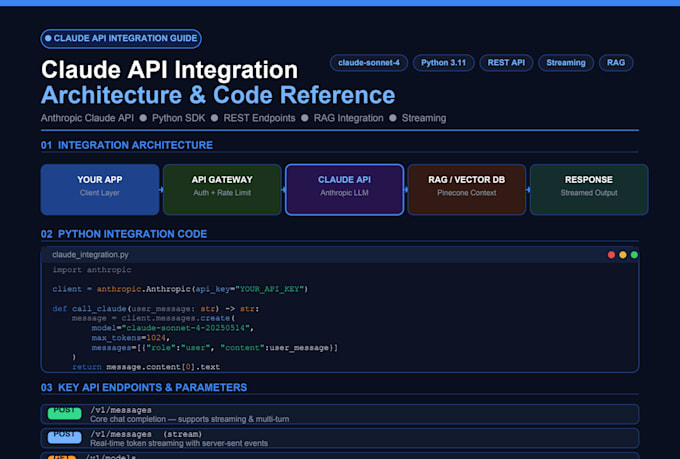The height and width of the screenshot is (459, 680).
Task: Select the YOUR APP Client Layer box
Action: pos(100,190)
